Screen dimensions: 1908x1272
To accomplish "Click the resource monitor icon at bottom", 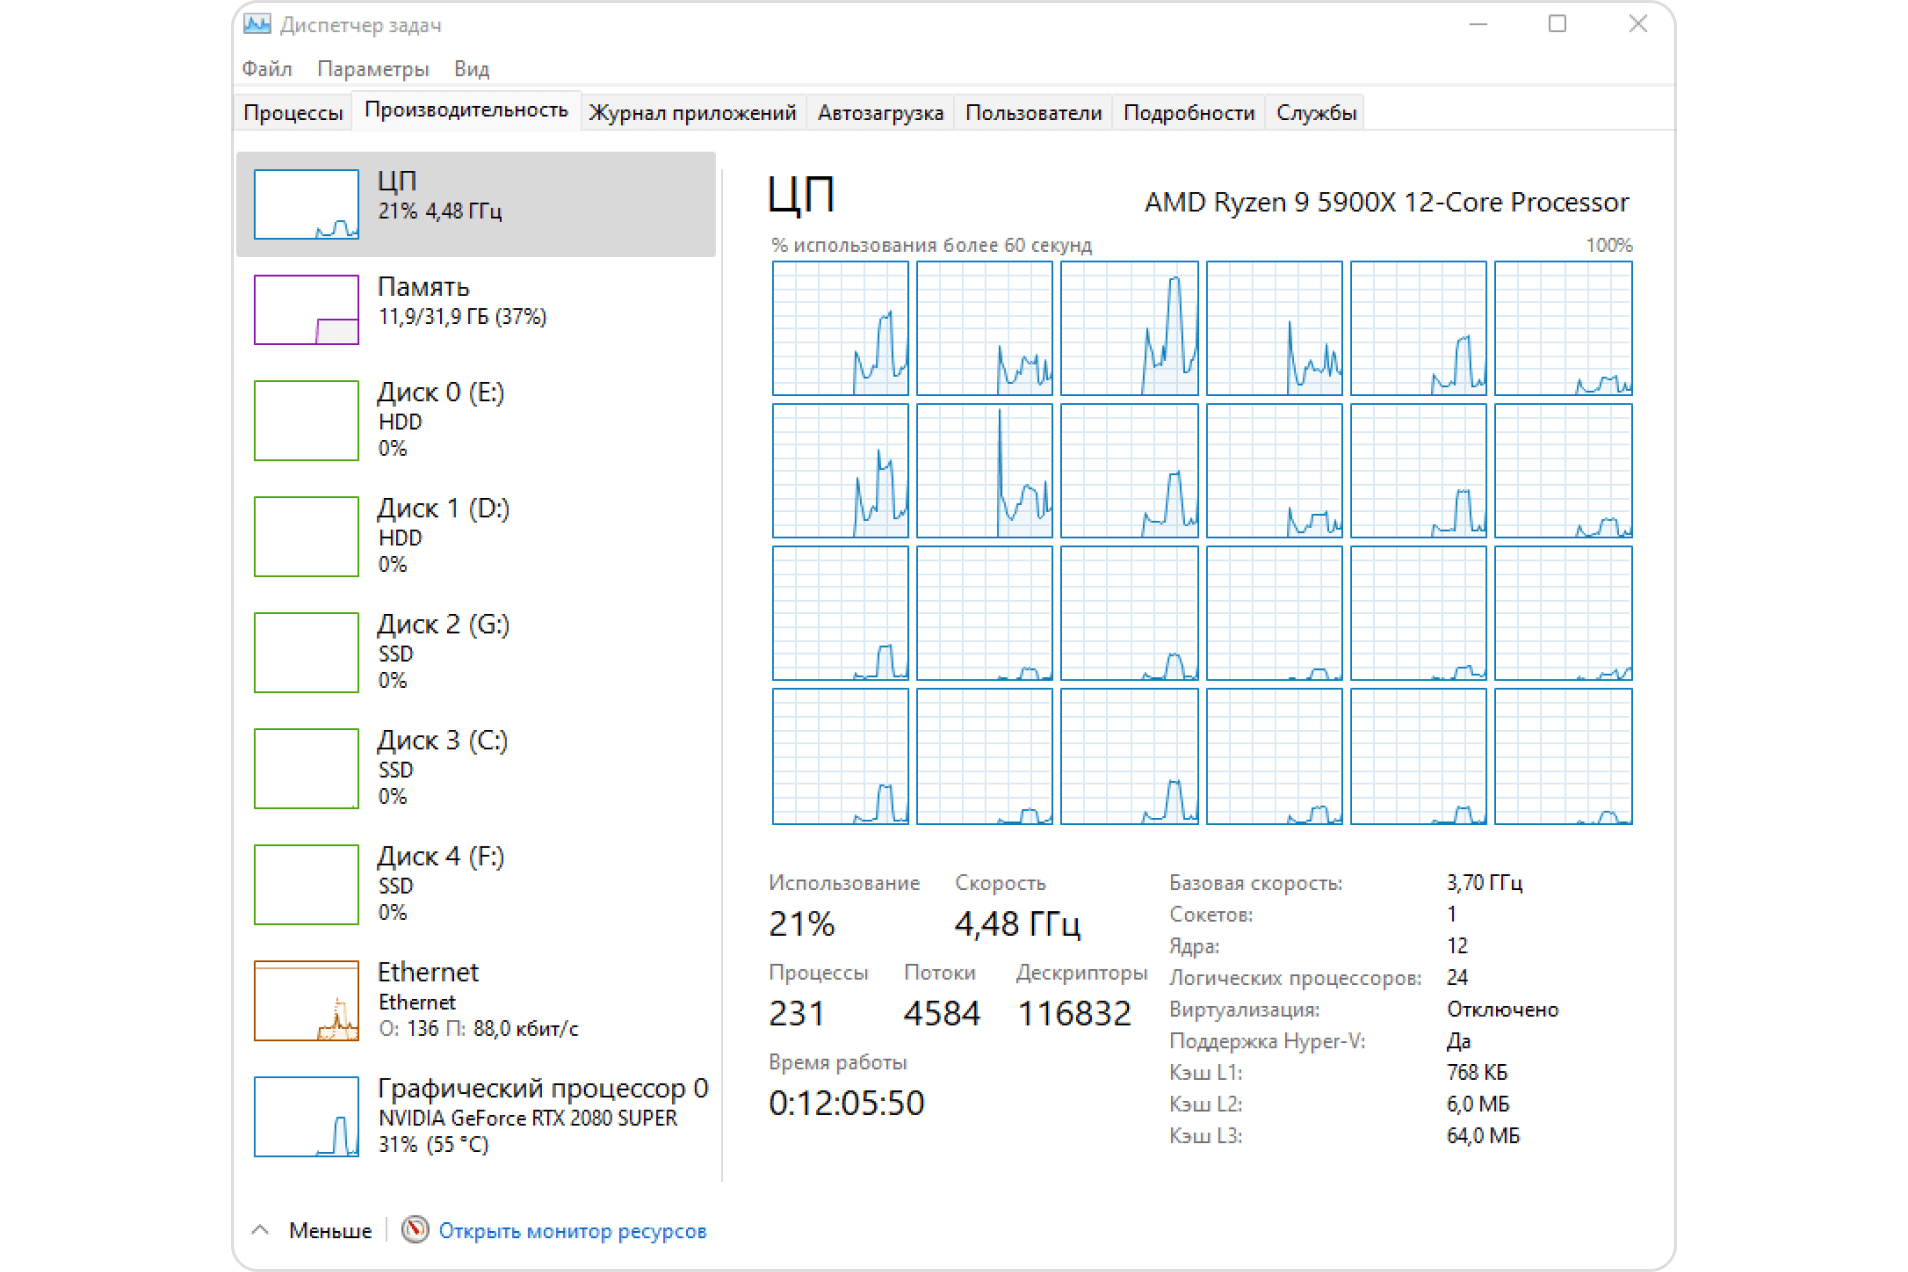I will click(x=415, y=1229).
